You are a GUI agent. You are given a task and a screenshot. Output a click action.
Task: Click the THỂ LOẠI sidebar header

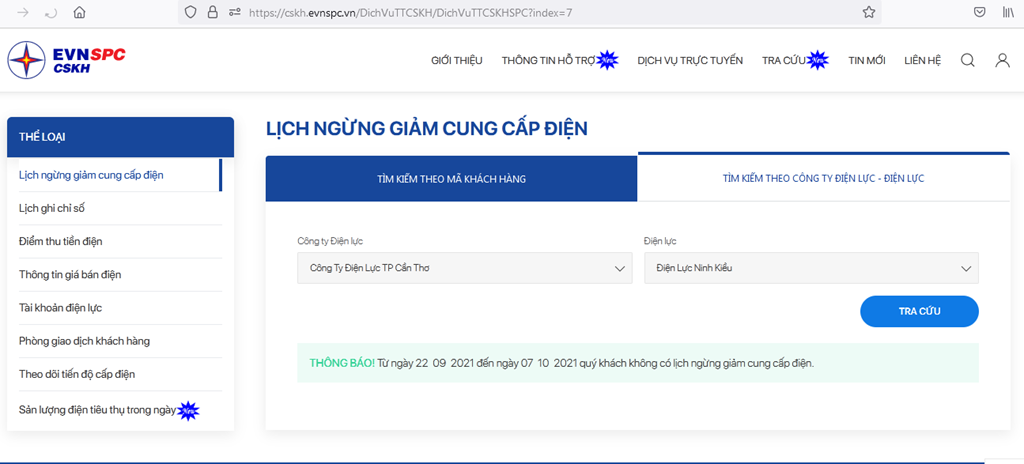coord(120,137)
